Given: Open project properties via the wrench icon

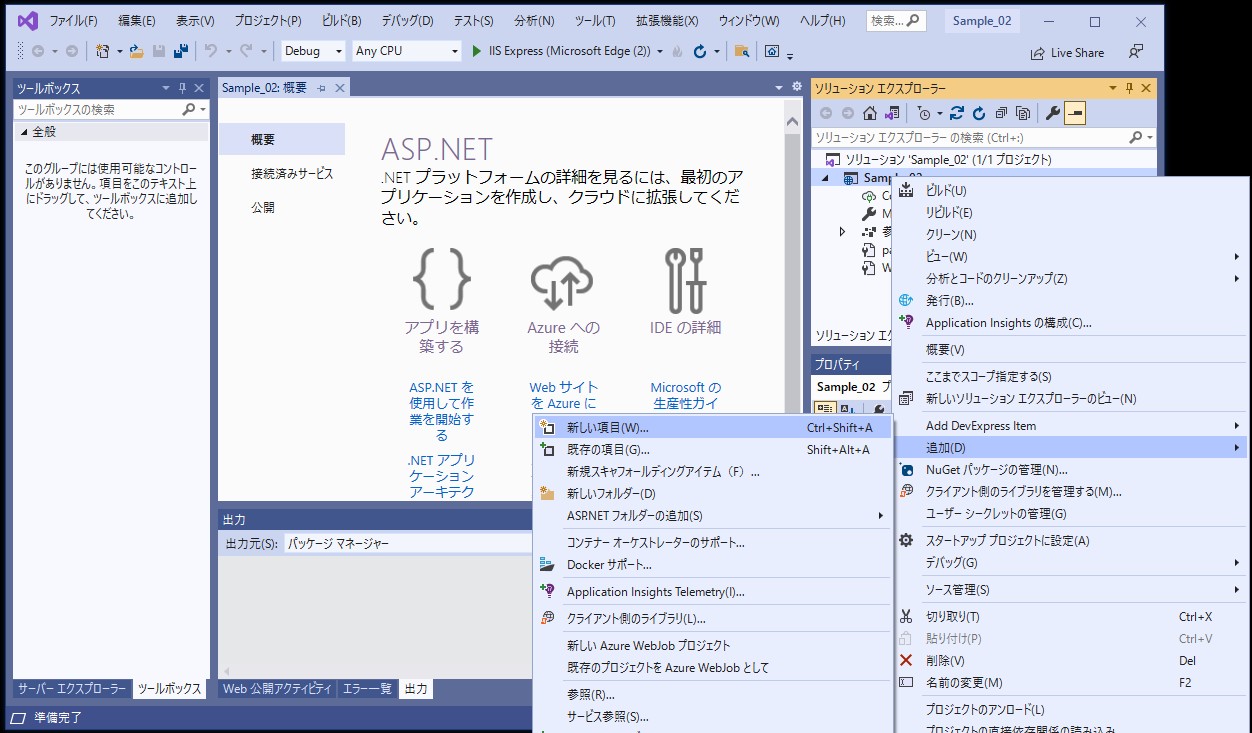Looking at the screenshot, I should point(1052,113).
